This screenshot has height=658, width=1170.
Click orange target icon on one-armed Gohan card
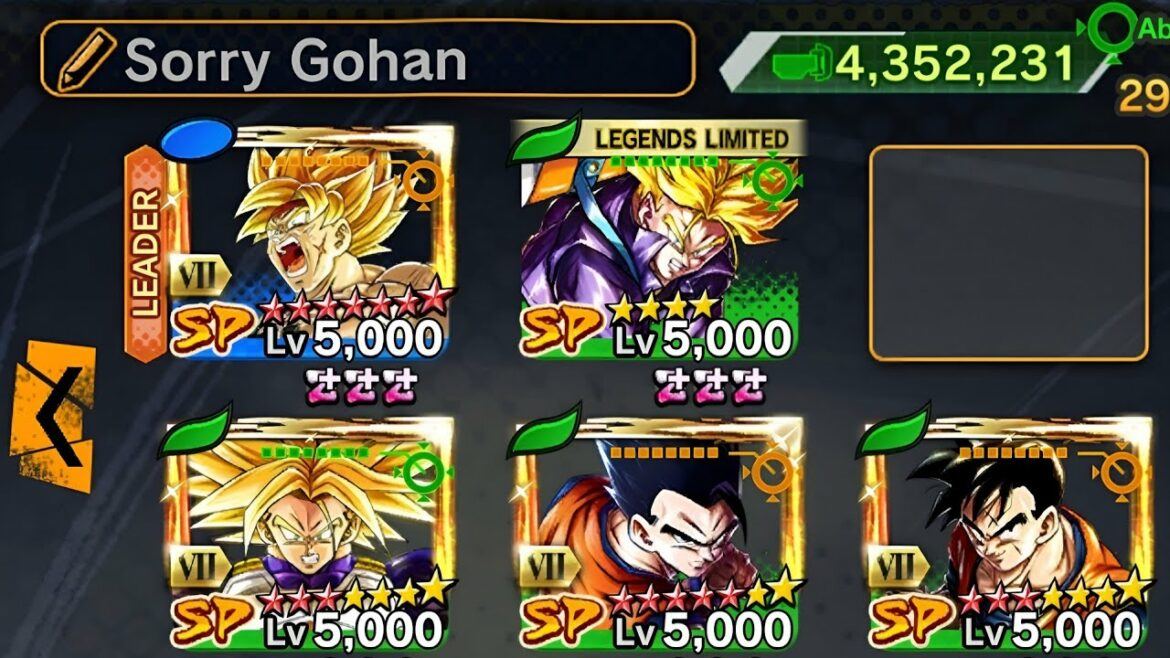point(771,472)
